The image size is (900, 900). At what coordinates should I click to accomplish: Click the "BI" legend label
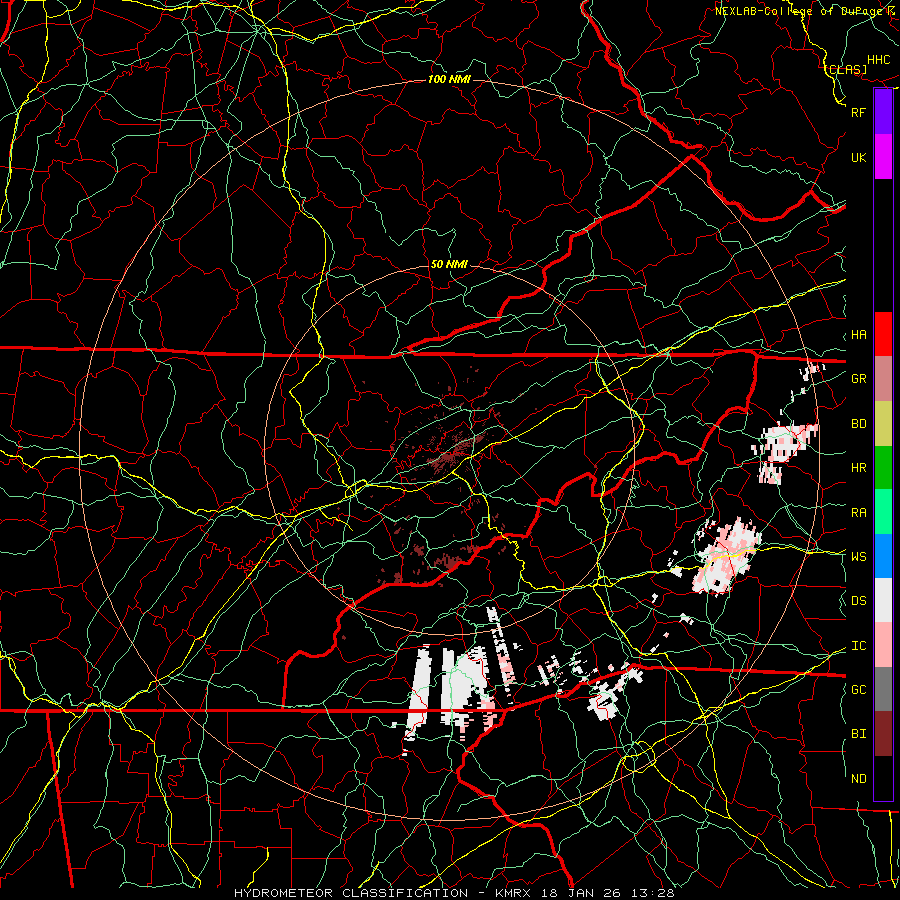[x=858, y=734]
